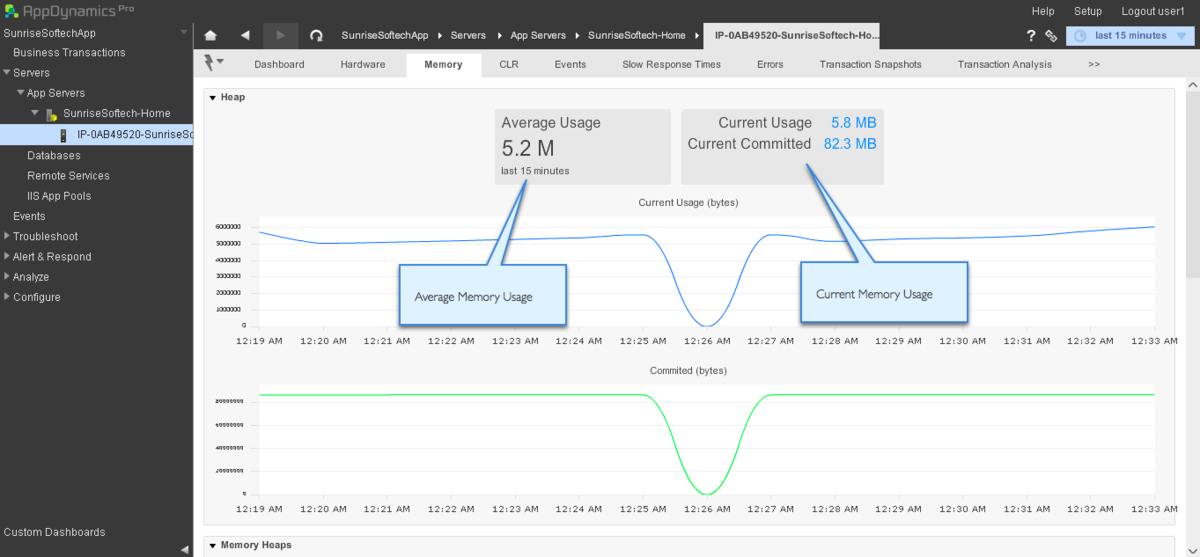1200x557 pixels.
Task: Click the IP-0AB49520 node icon
Action: [65, 135]
